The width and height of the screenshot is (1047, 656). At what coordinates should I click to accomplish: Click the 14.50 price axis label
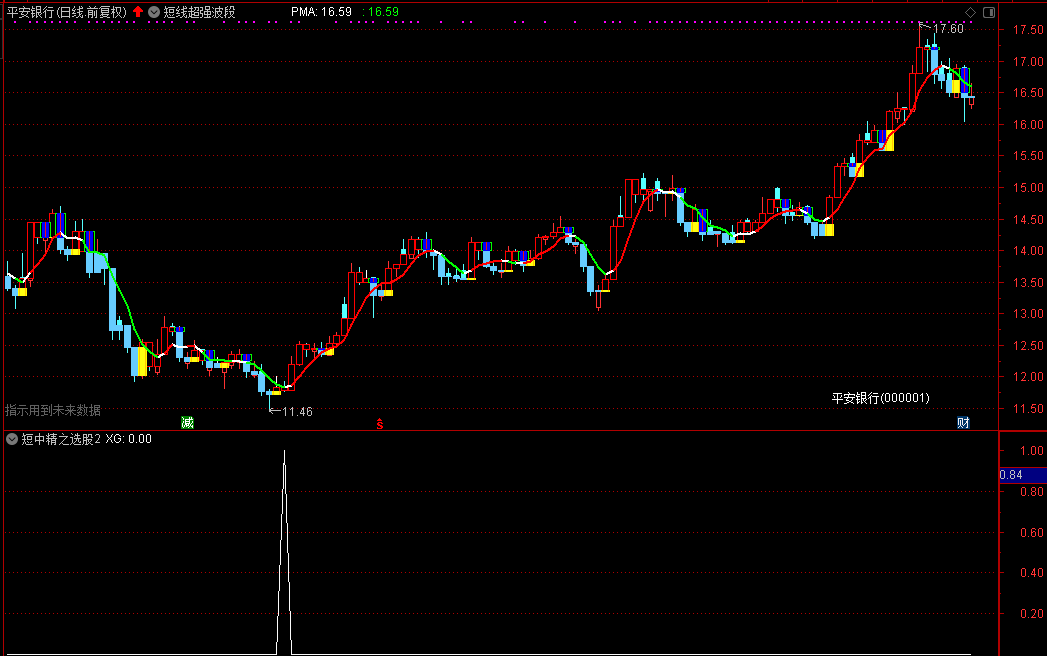point(1028,219)
